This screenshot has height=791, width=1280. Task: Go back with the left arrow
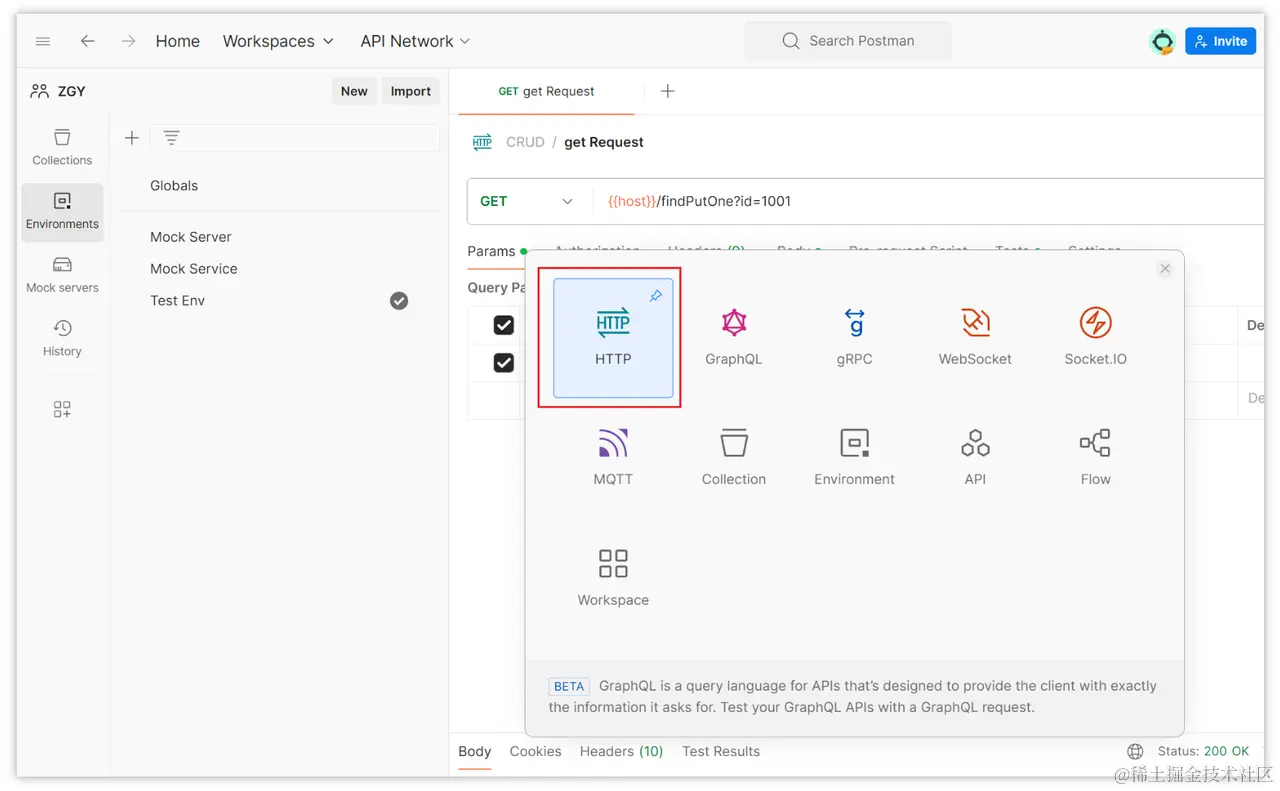click(x=88, y=41)
